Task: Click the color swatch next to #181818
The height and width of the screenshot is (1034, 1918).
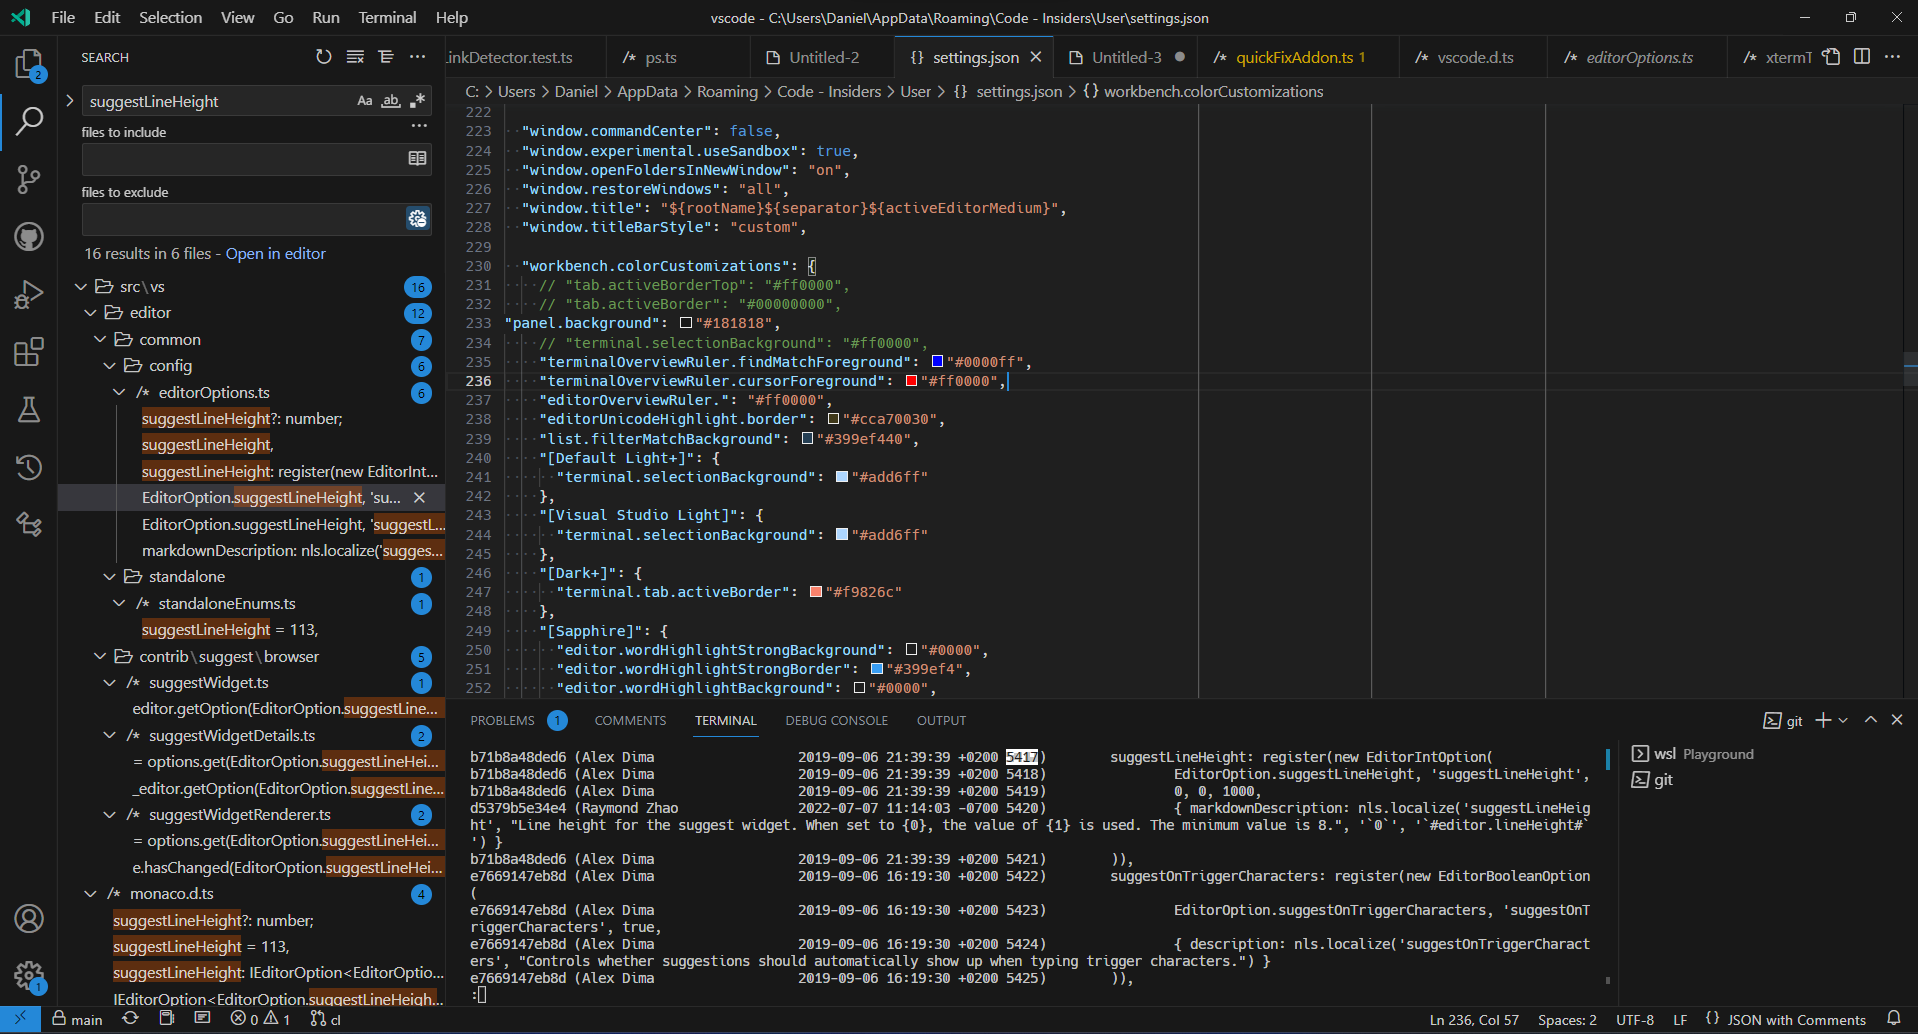Action: pyautogui.click(x=685, y=323)
